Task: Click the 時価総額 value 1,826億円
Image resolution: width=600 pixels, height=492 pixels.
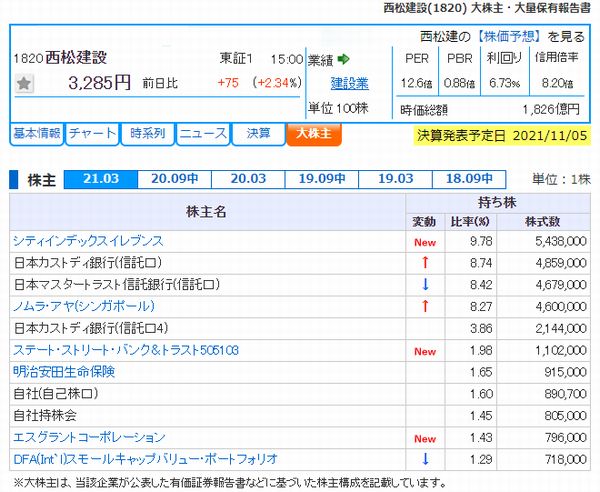Action: click(x=551, y=110)
